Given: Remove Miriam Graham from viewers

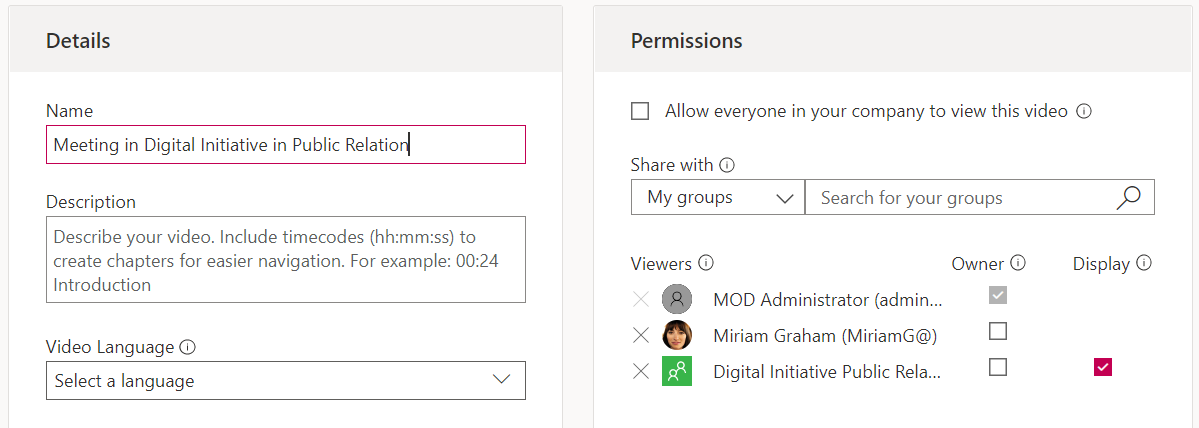Looking at the screenshot, I should click(x=641, y=334).
